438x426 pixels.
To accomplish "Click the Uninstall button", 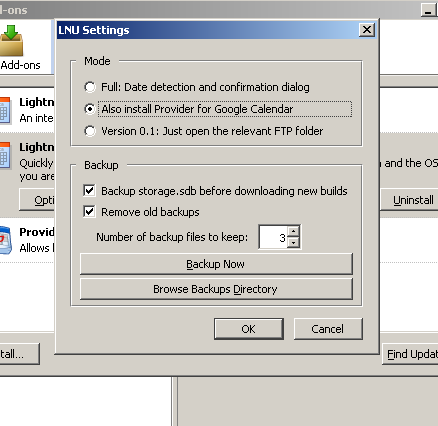I will point(410,200).
